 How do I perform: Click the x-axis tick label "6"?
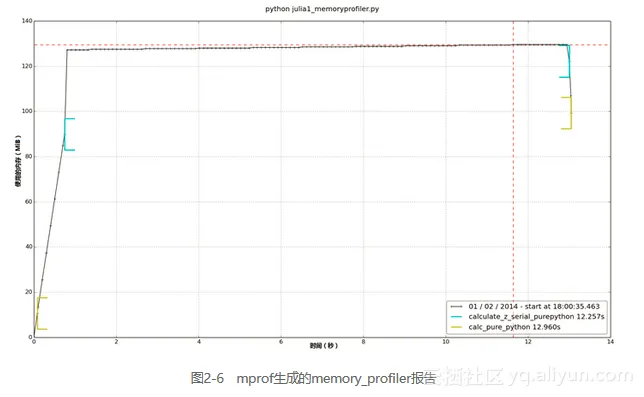281,342
